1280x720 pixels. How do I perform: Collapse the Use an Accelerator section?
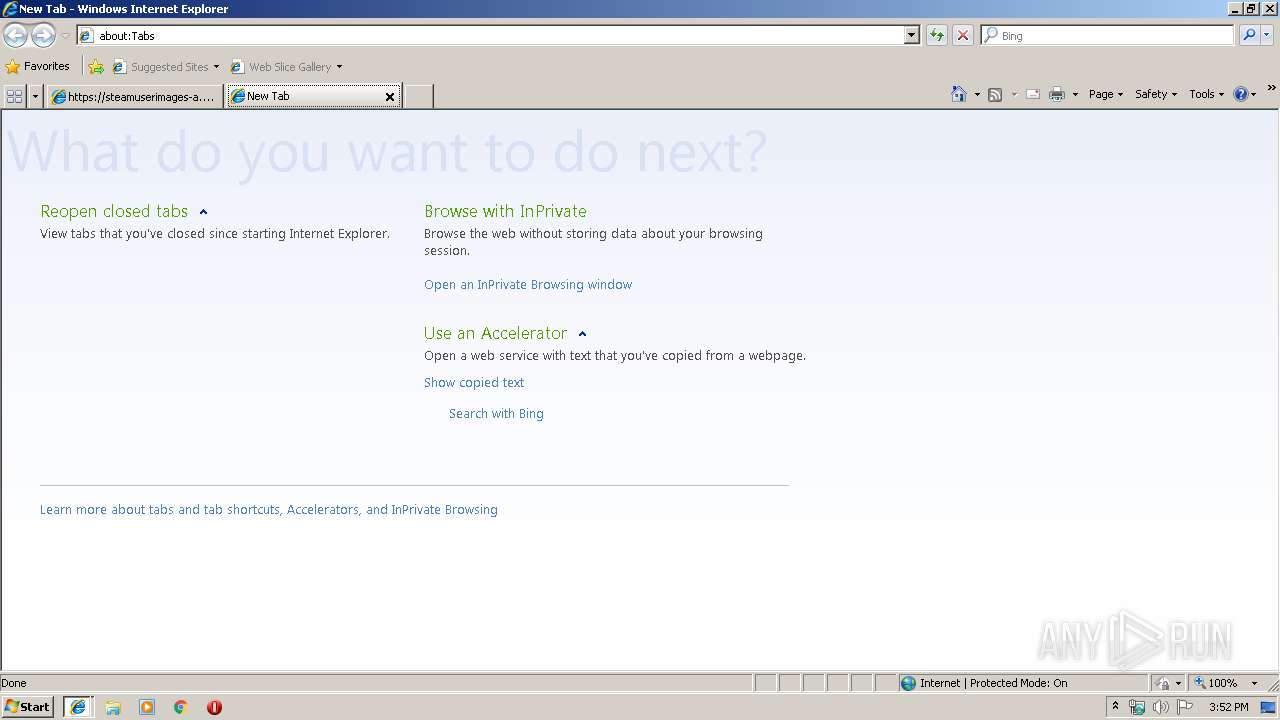(x=582, y=334)
